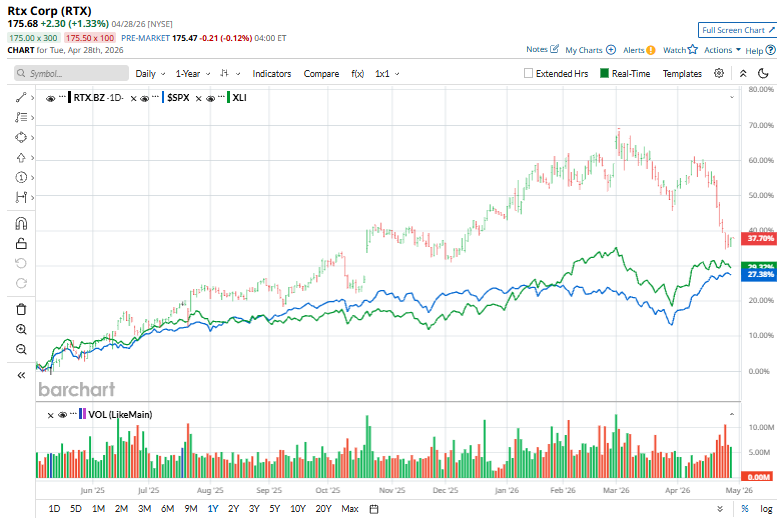Open color swatch for XLI line
777x522 pixels.
pyautogui.click(x=228, y=97)
